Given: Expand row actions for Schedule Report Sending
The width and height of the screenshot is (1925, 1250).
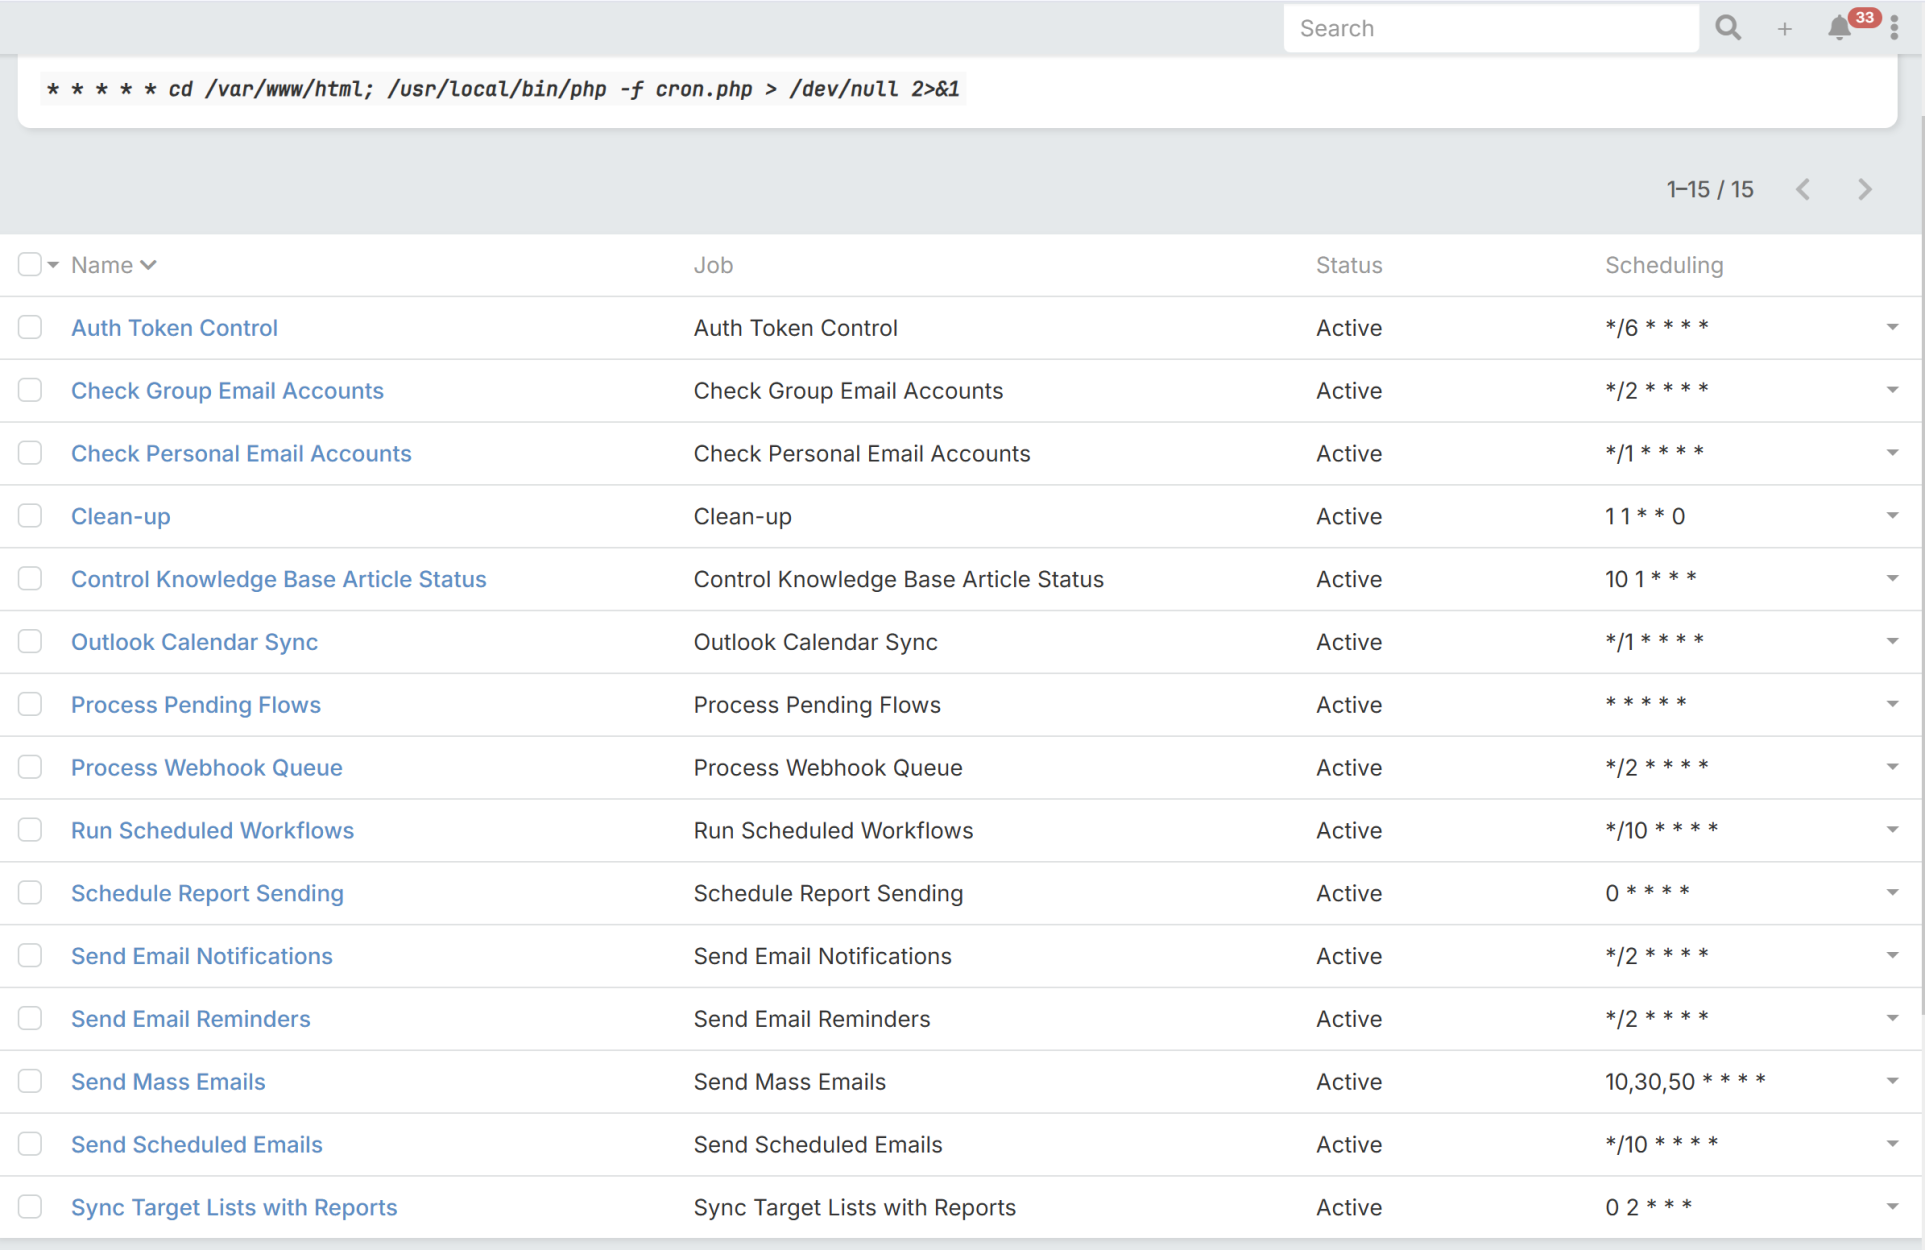Looking at the screenshot, I should coord(1892,893).
